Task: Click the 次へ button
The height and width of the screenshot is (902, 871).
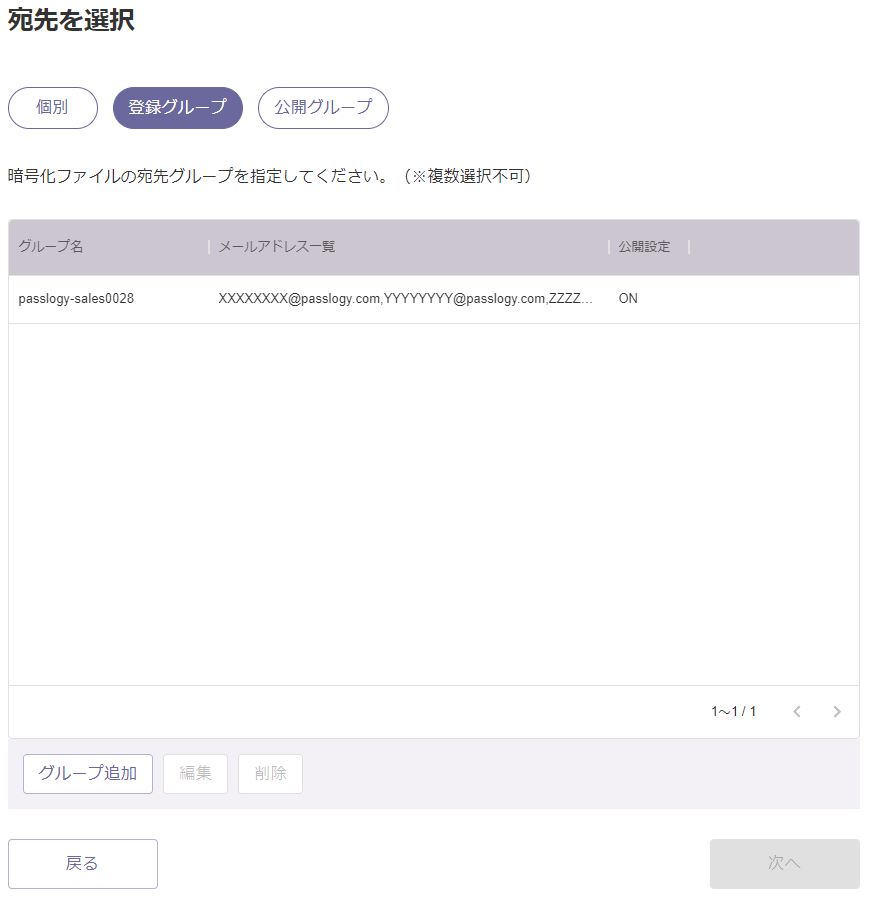Action: [x=785, y=863]
